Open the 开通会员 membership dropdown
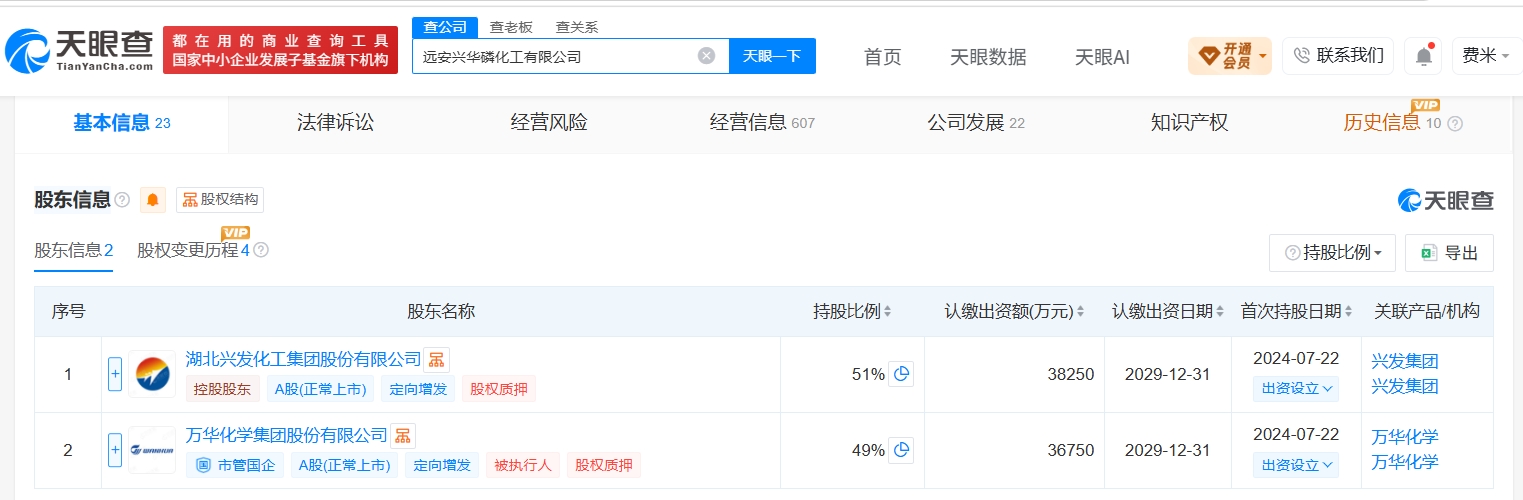The height and width of the screenshot is (500, 1523). [1230, 56]
